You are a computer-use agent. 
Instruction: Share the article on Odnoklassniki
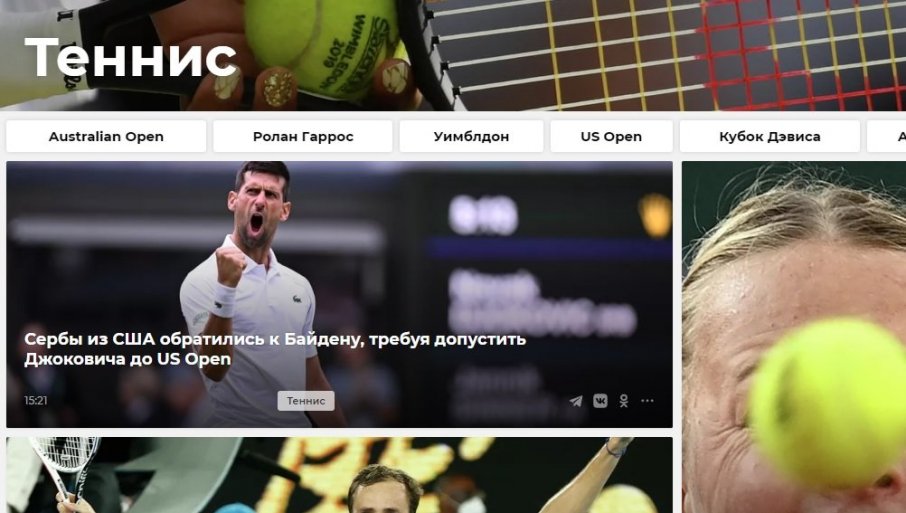pyautogui.click(x=624, y=401)
